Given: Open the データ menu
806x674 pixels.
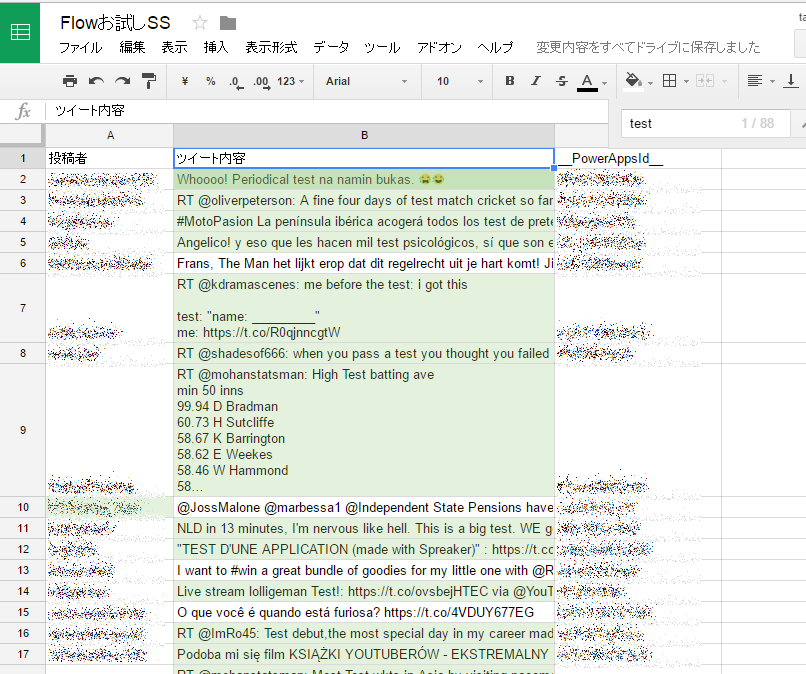Looking at the screenshot, I should pyautogui.click(x=331, y=47).
